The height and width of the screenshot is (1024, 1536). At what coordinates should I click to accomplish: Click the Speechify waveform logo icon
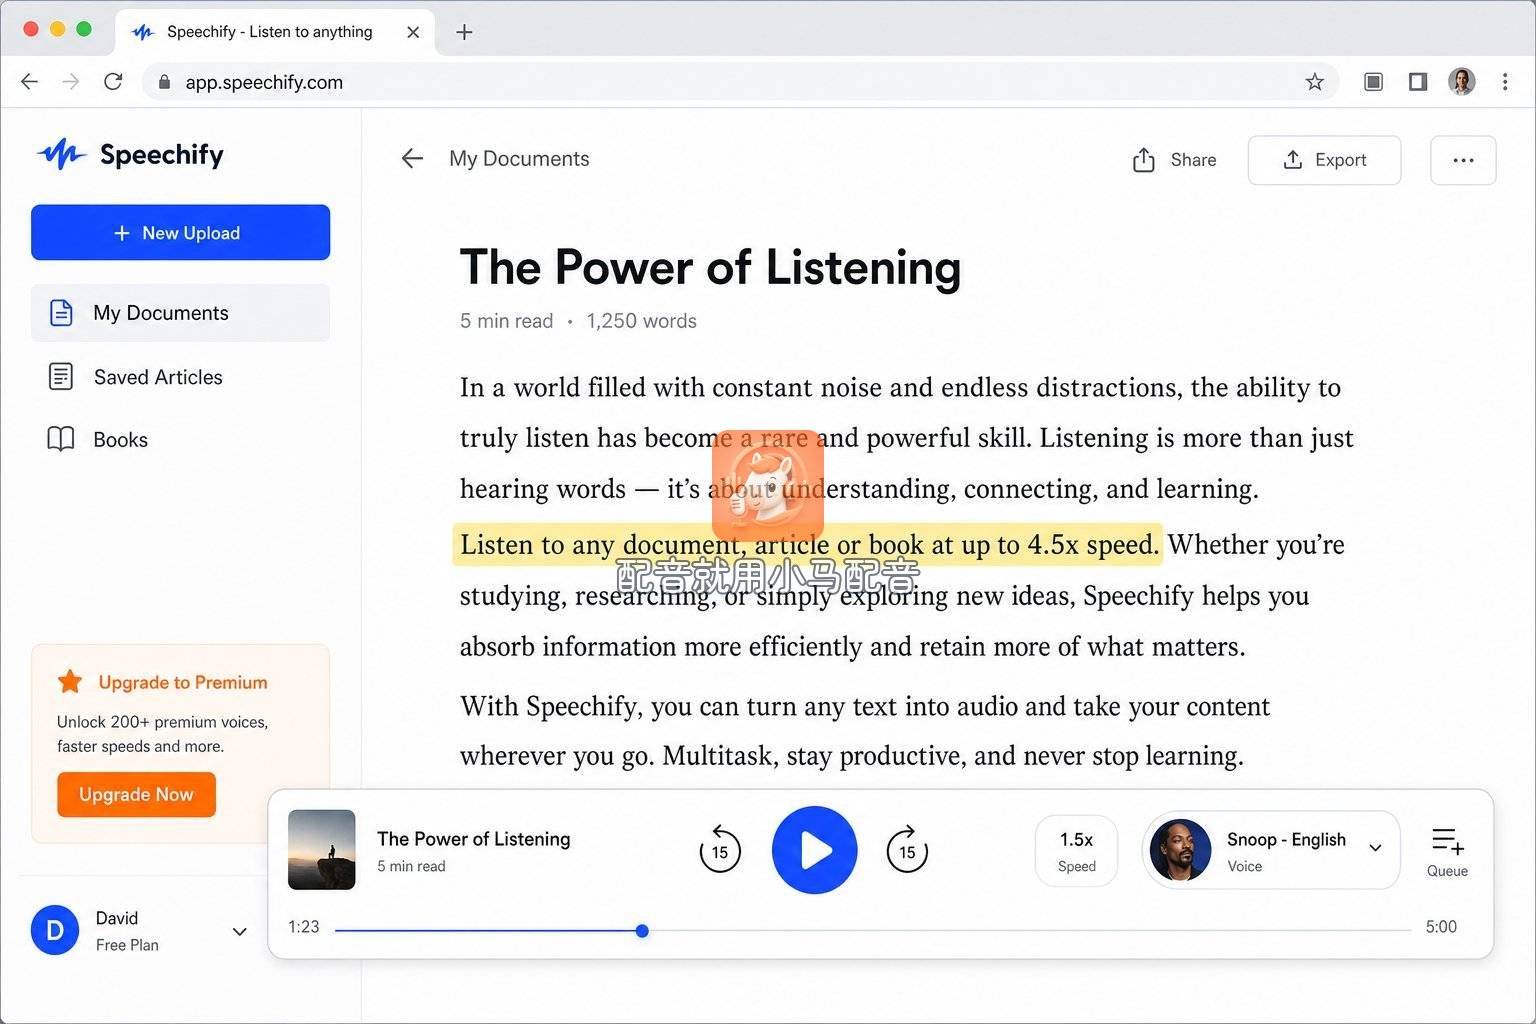point(61,154)
